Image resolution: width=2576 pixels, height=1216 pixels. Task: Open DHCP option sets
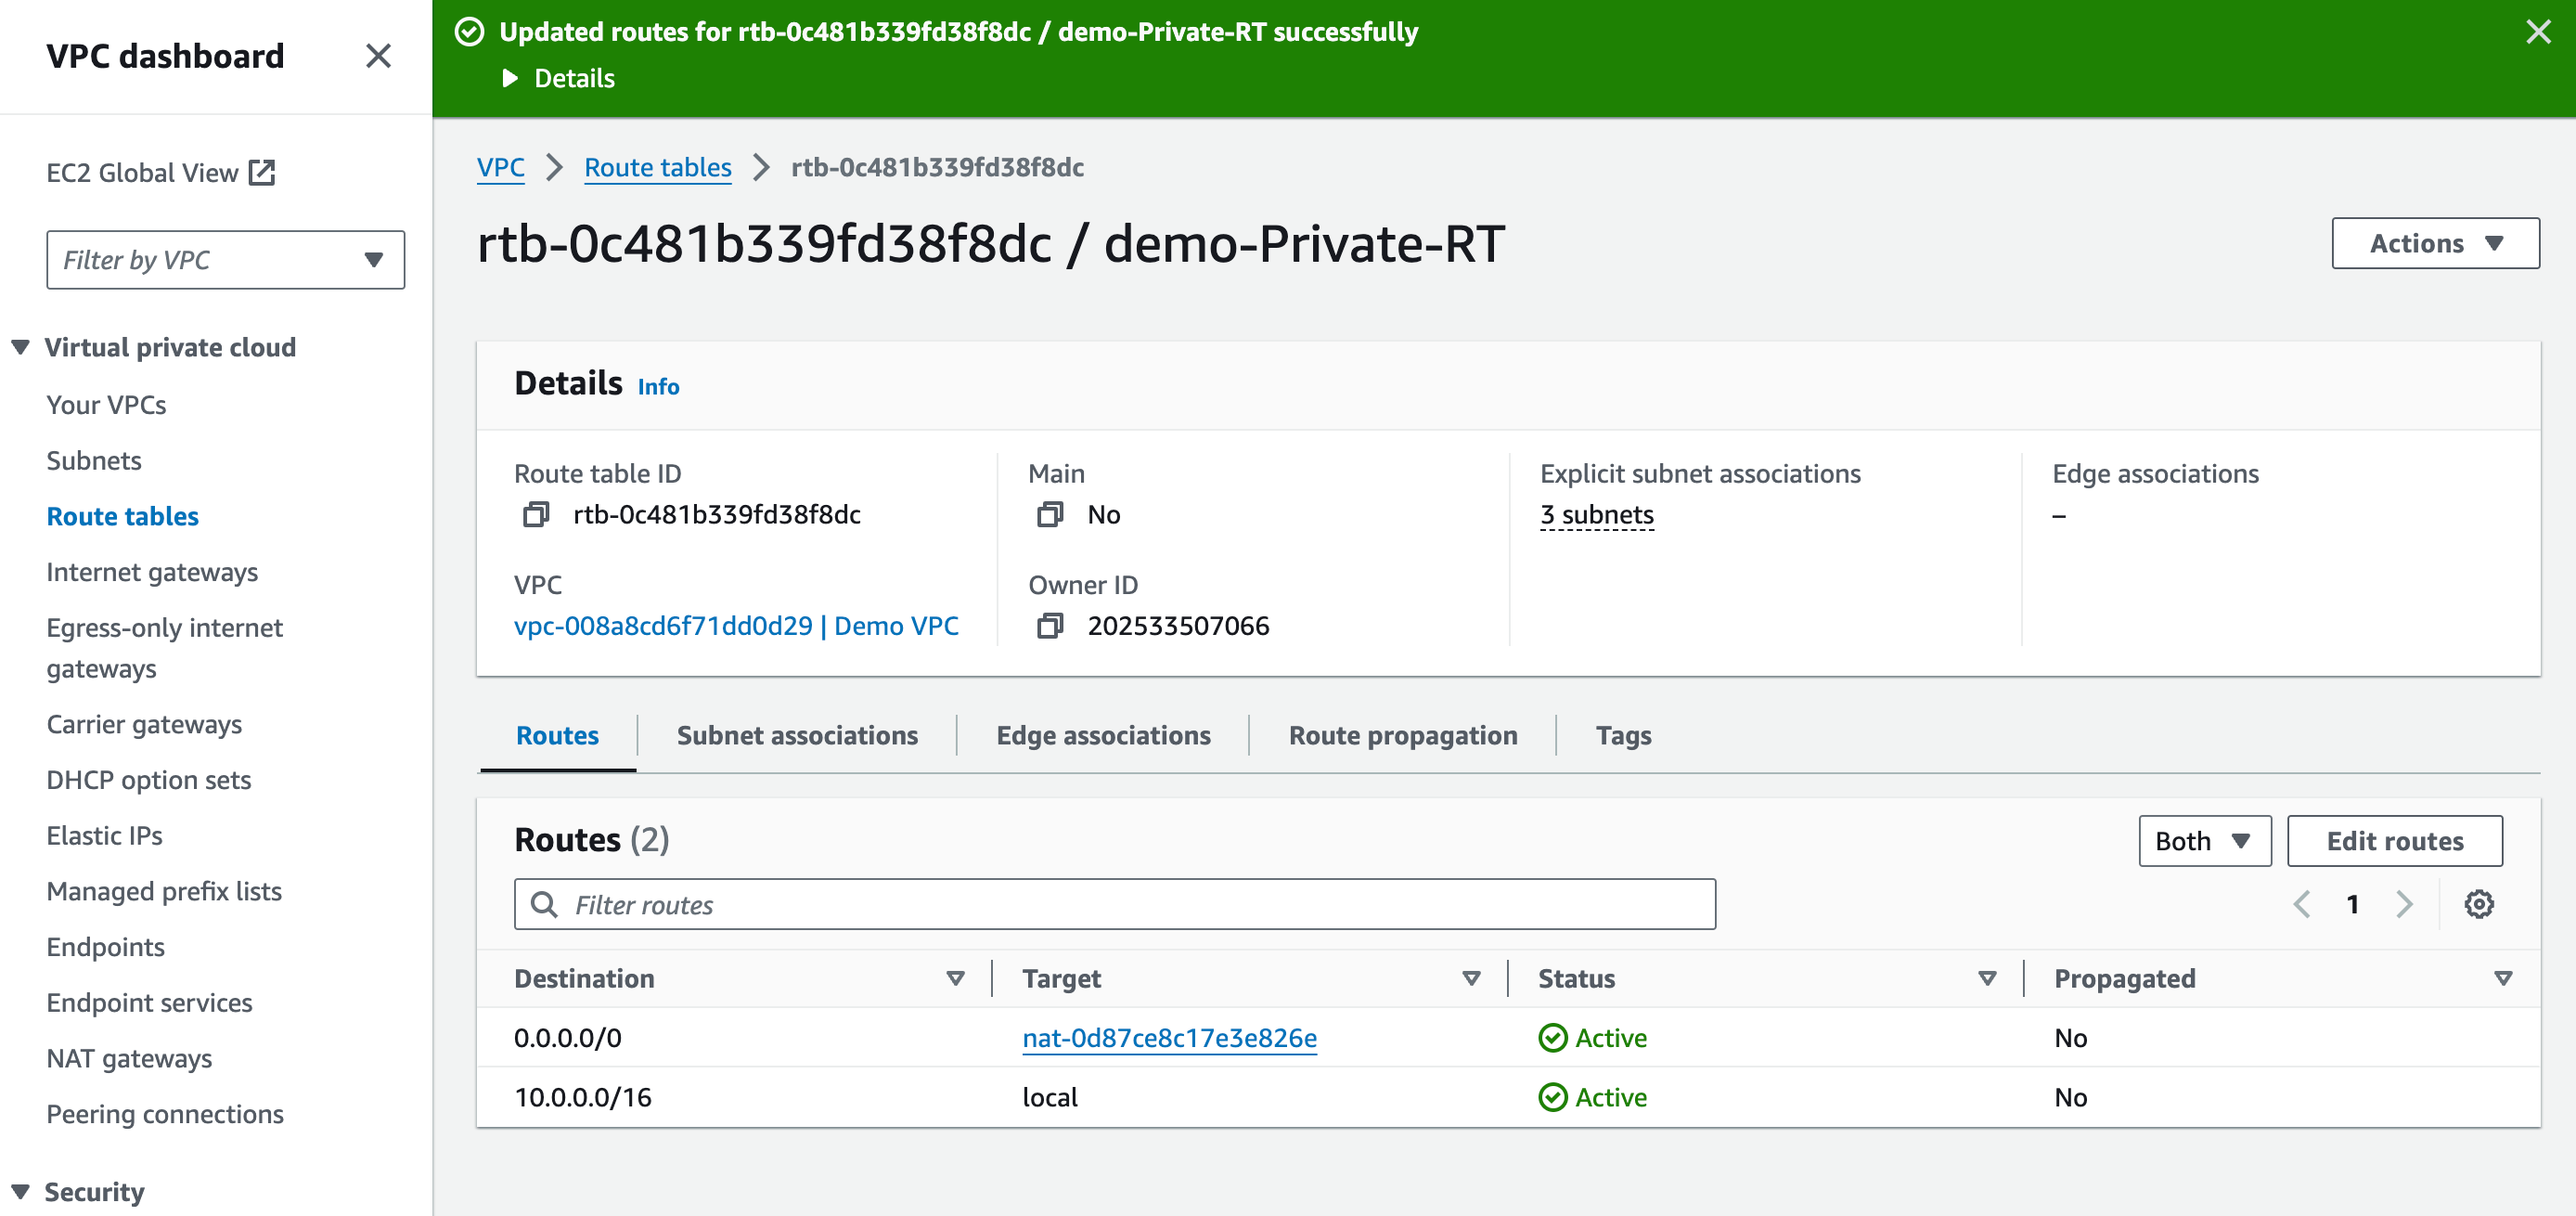pyautogui.click(x=148, y=780)
